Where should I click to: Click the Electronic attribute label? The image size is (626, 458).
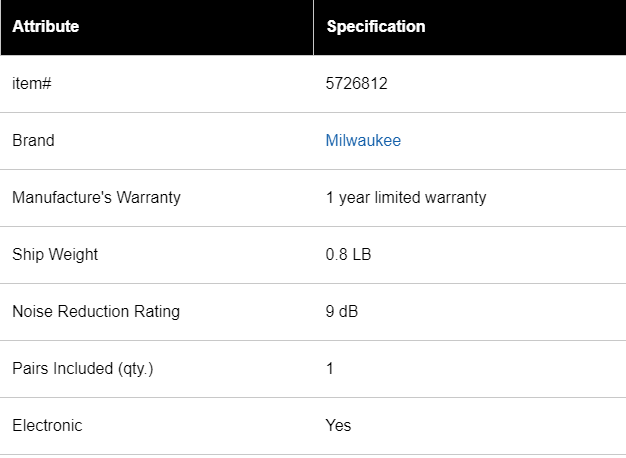click(x=47, y=426)
